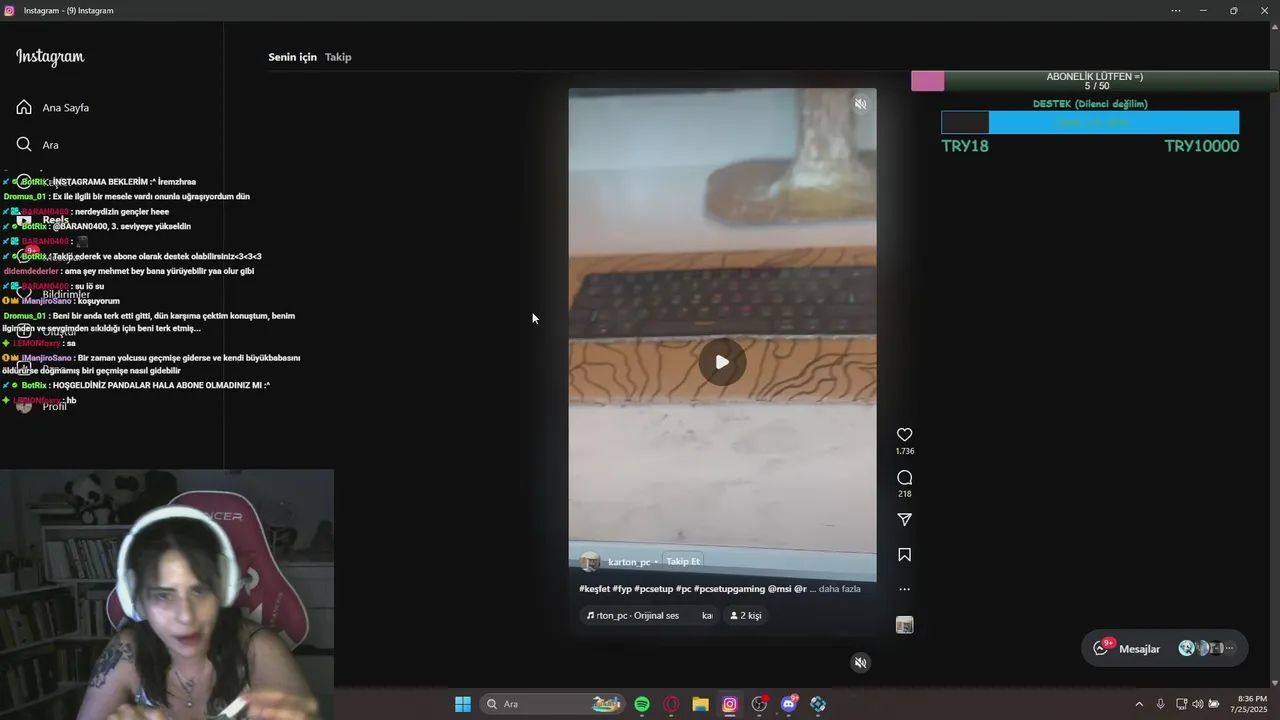Share the reel with the paper plane icon
The width and height of the screenshot is (1280, 720).
pos(904,519)
